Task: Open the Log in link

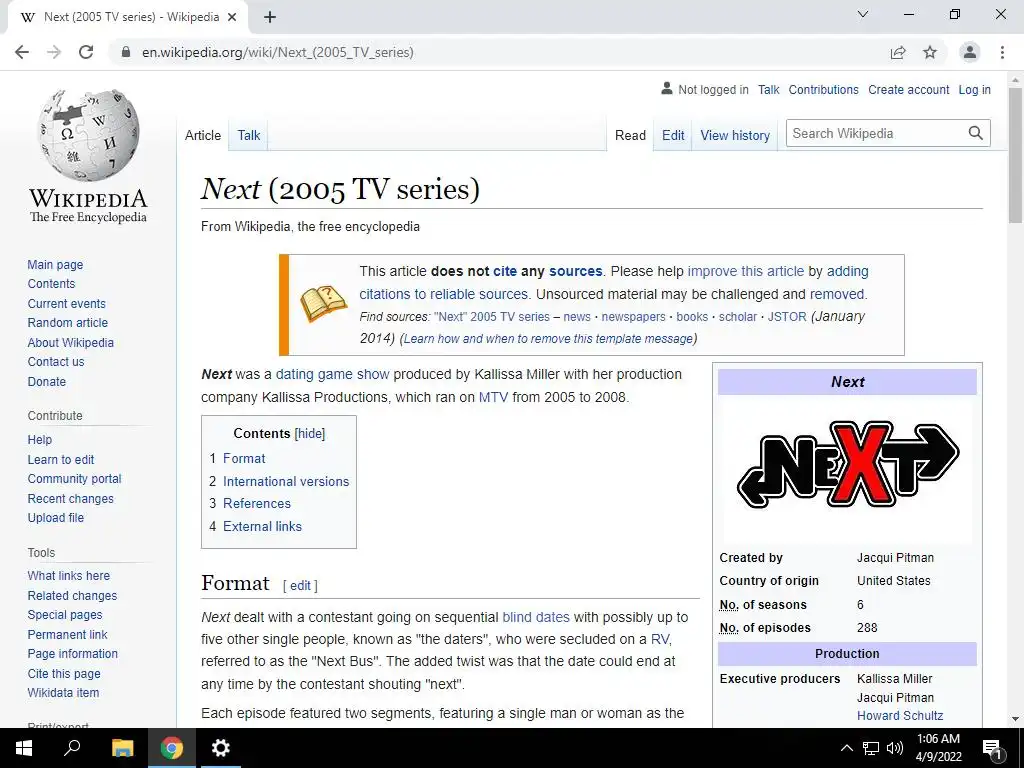Action: click(x=974, y=89)
